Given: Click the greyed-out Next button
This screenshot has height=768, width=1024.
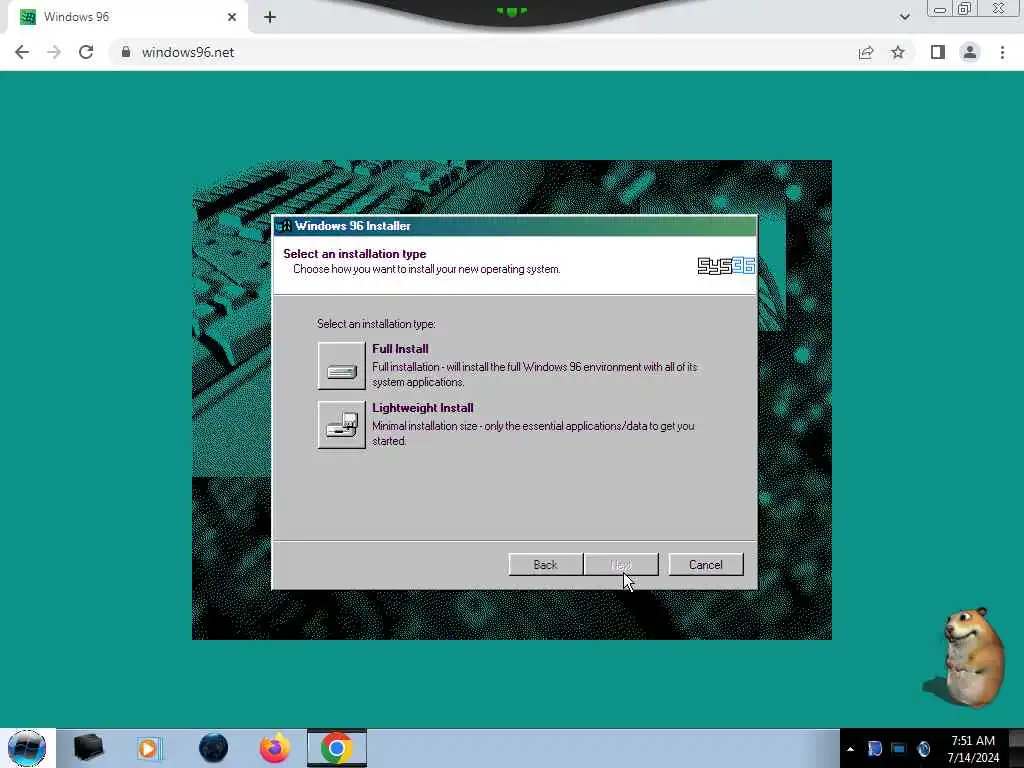Looking at the screenshot, I should coord(621,564).
